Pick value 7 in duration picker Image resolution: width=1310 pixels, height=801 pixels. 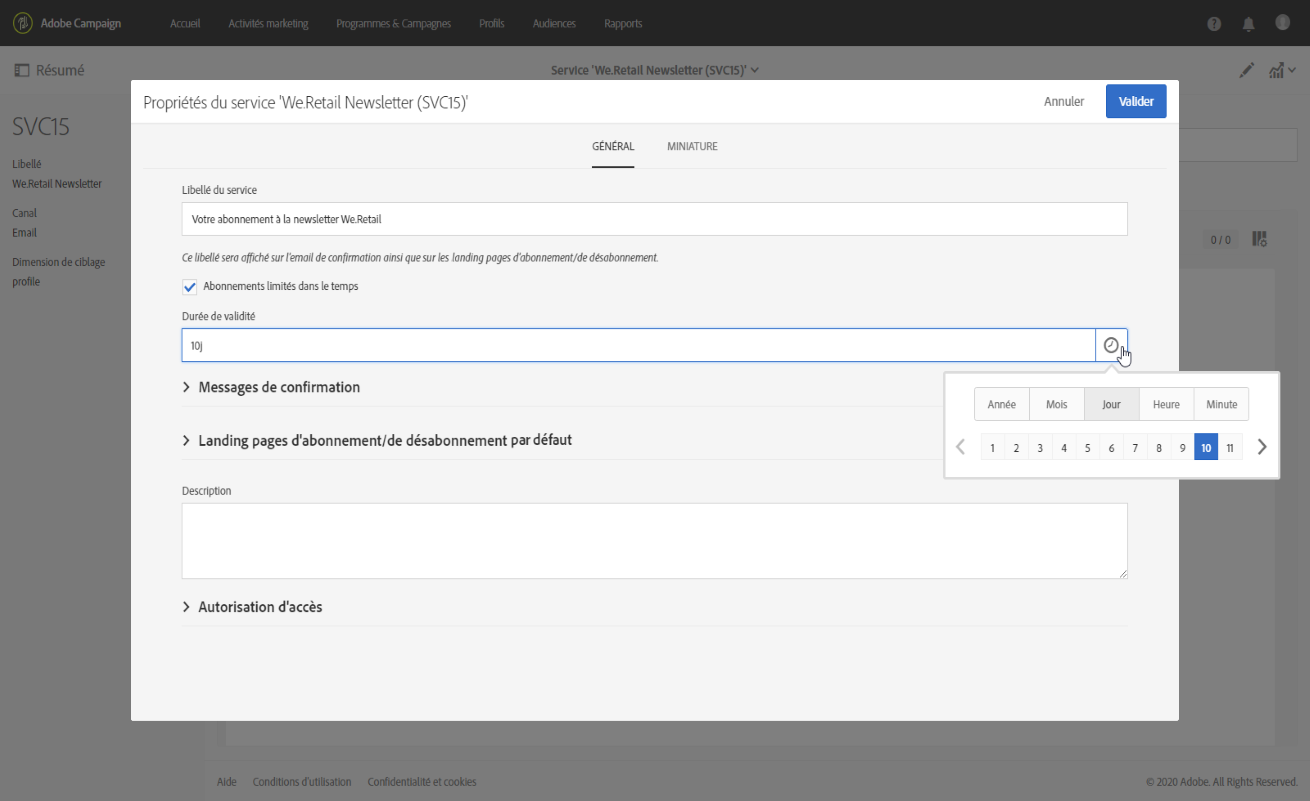(x=1135, y=448)
